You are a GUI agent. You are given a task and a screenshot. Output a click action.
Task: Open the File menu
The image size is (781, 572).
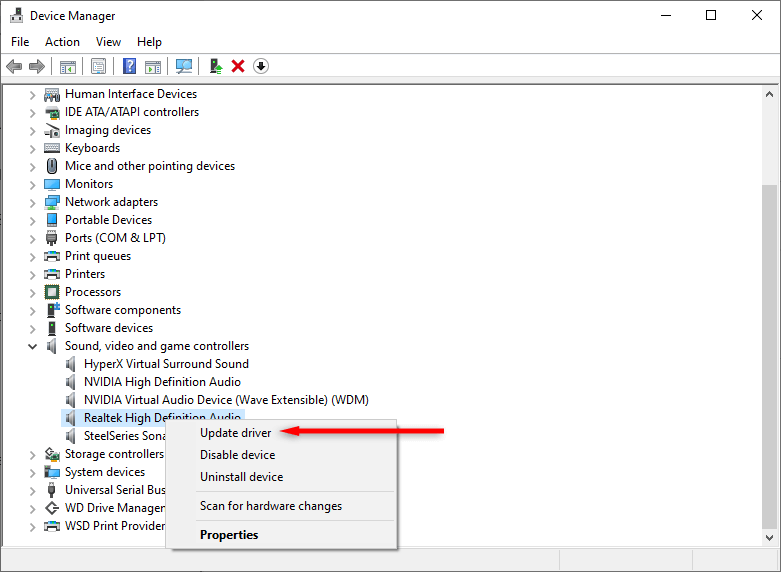pyautogui.click(x=20, y=42)
